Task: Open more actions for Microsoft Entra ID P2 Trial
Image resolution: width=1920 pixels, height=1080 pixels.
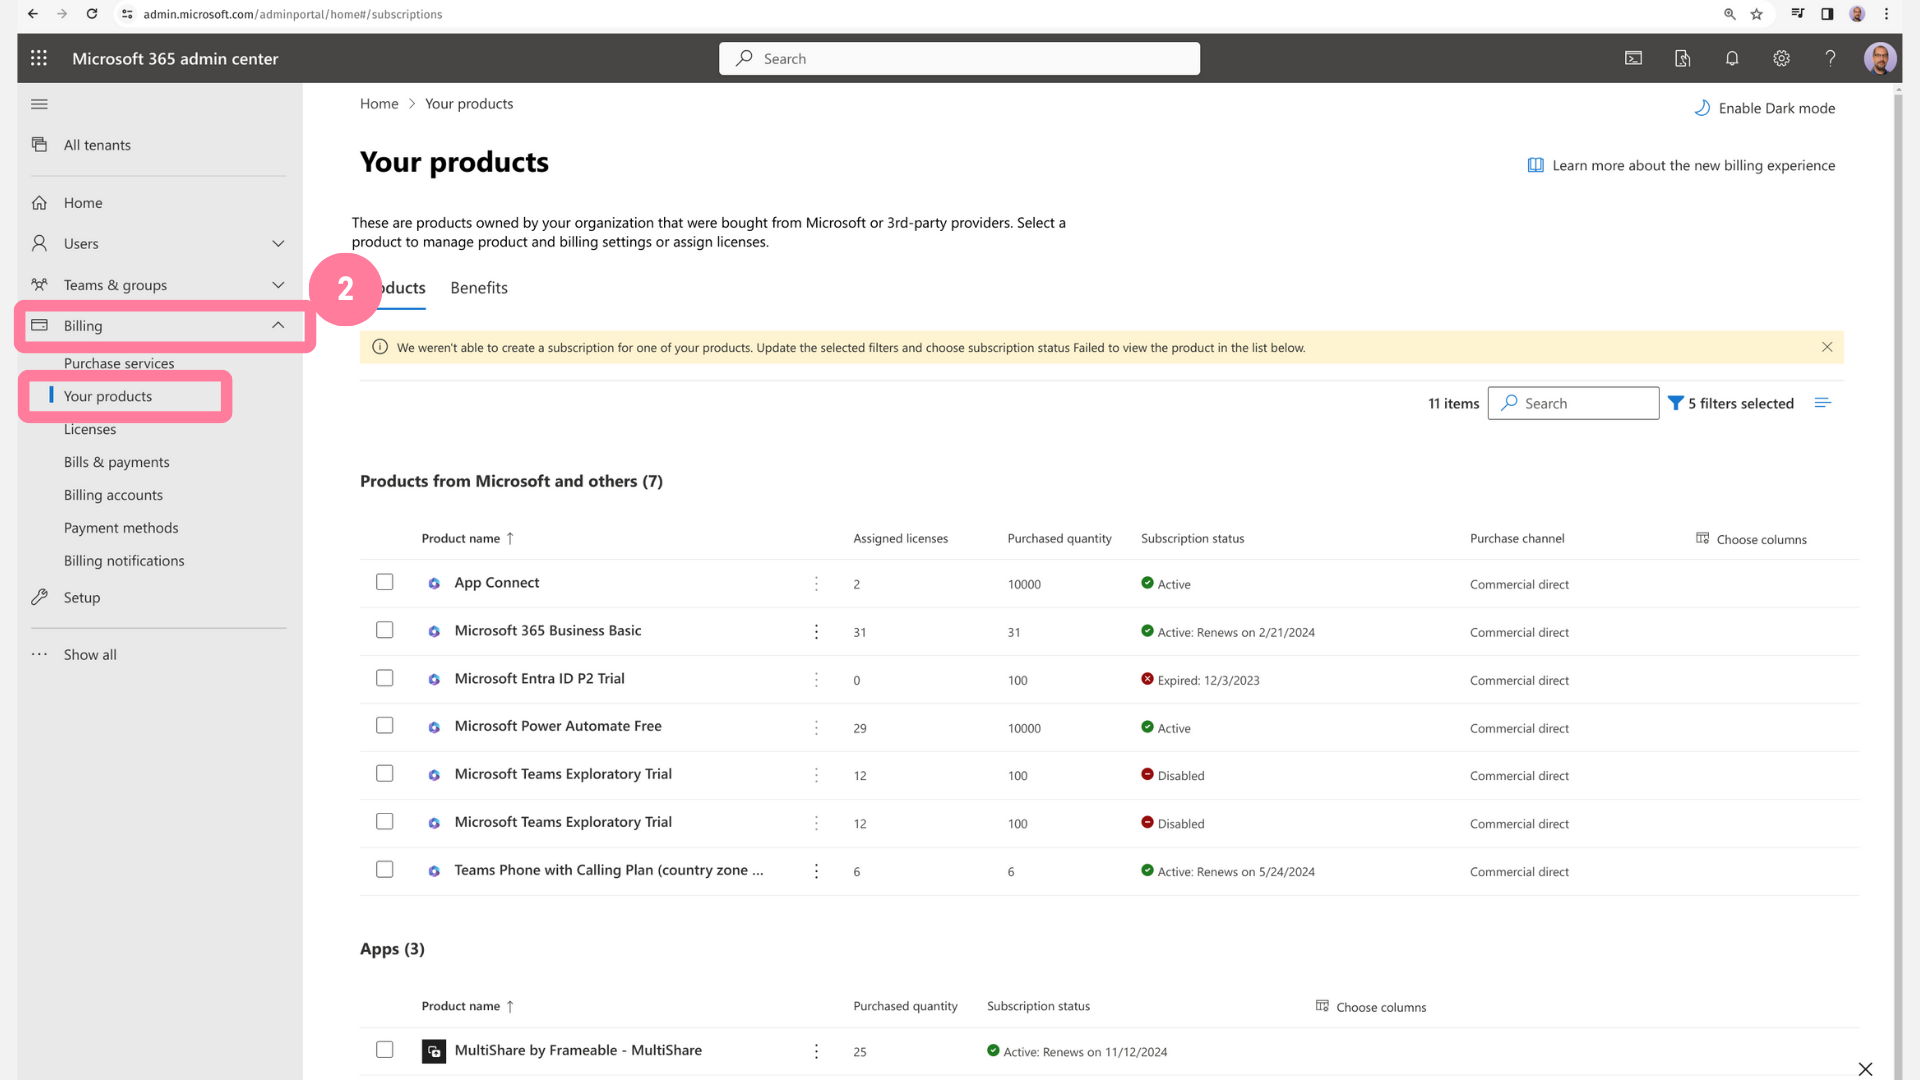Action: [x=816, y=679]
